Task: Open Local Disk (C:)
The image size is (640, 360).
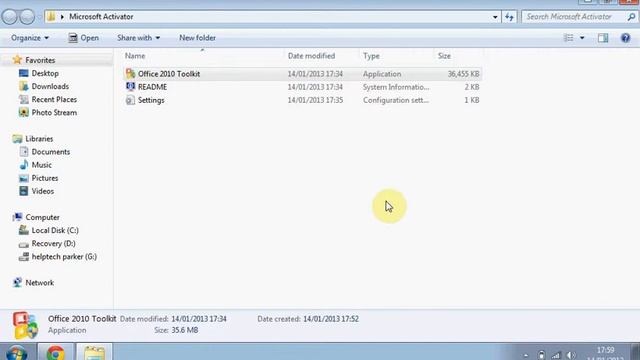Action: pyautogui.click(x=55, y=230)
